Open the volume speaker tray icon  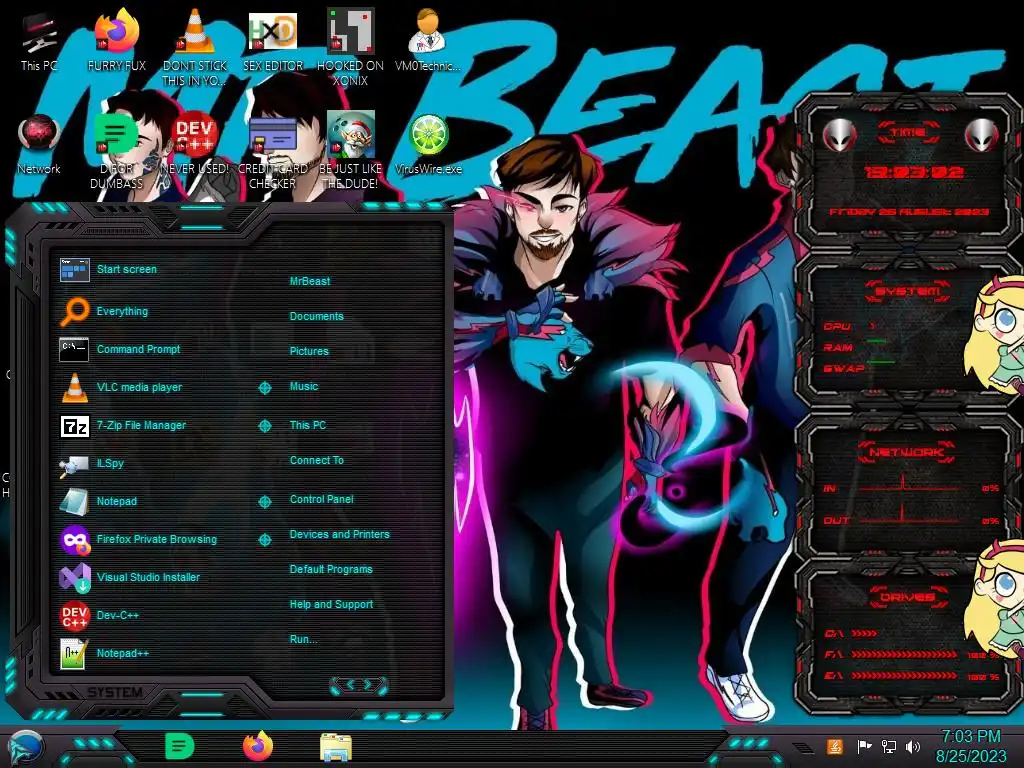tap(913, 746)
